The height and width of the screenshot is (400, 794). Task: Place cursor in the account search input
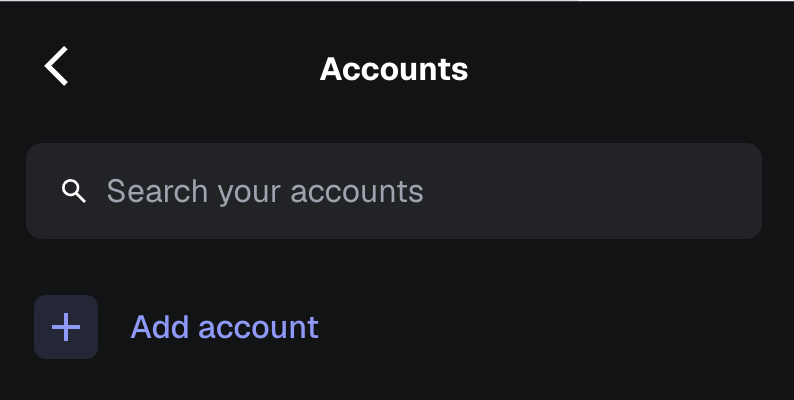394,191
